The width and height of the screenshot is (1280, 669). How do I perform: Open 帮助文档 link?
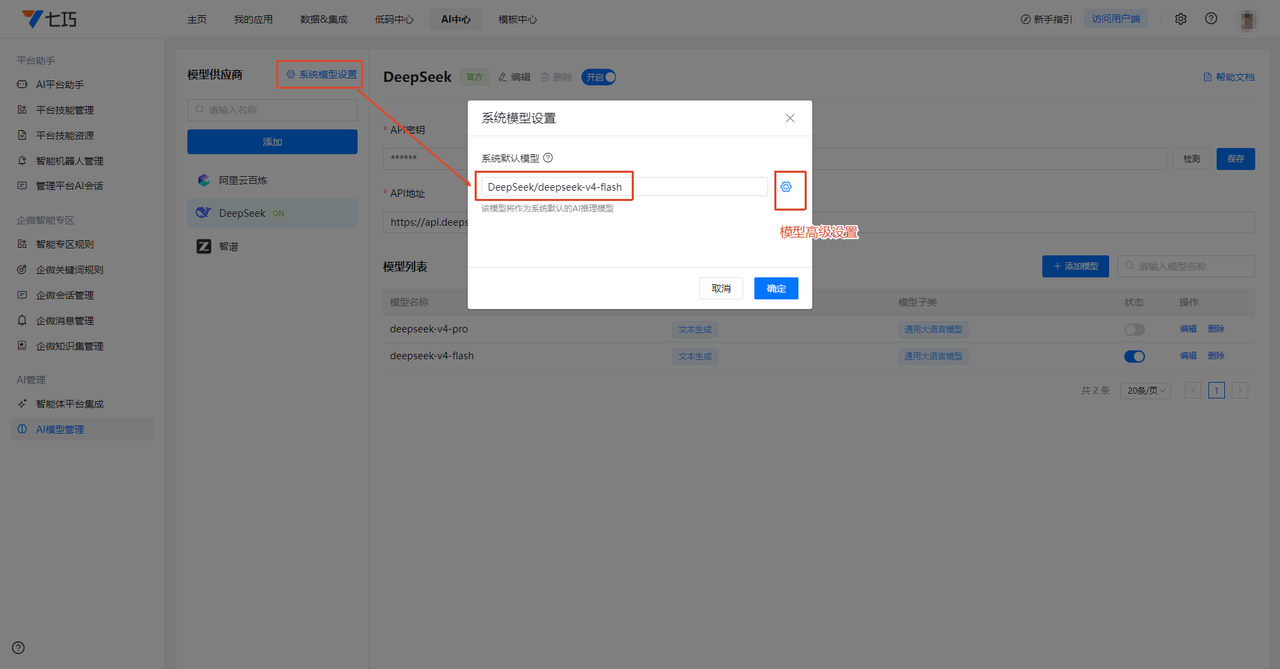coord(1228,77)
